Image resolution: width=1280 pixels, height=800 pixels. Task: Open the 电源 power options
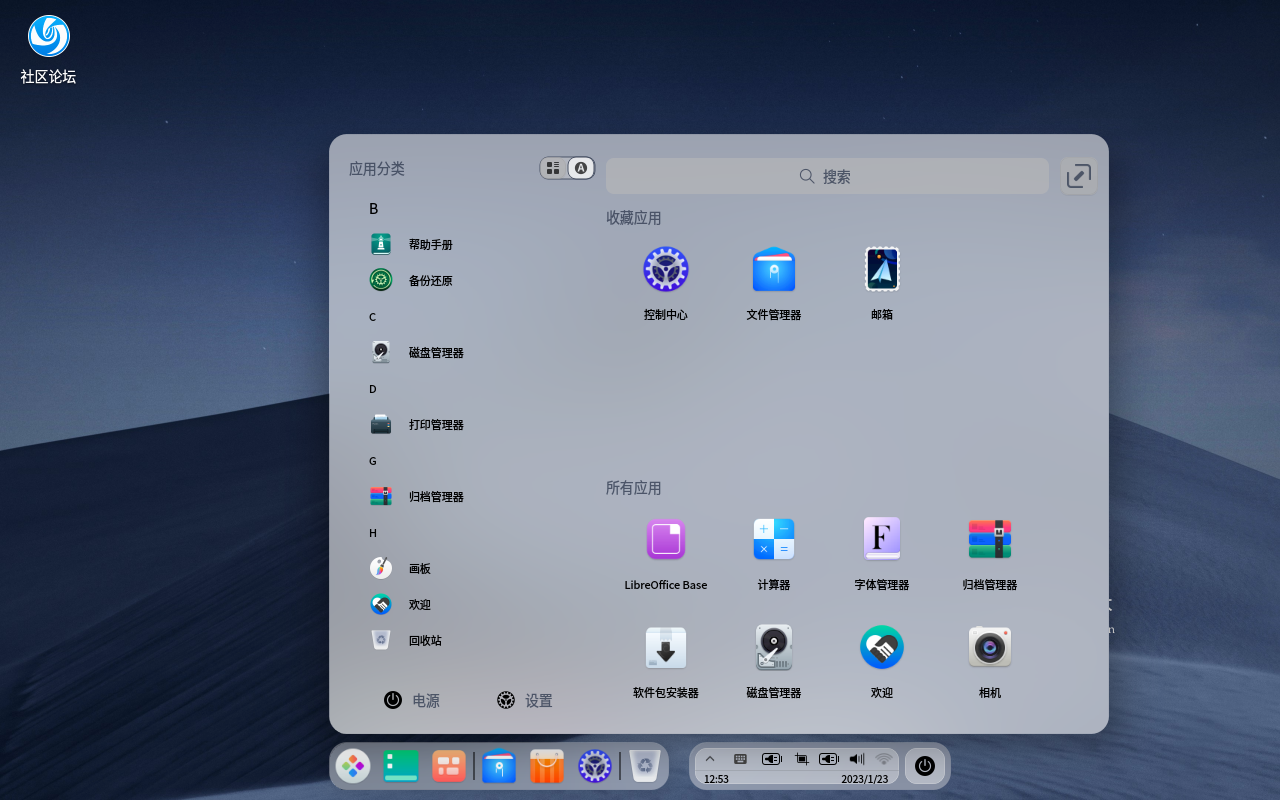tap(415, 700)
